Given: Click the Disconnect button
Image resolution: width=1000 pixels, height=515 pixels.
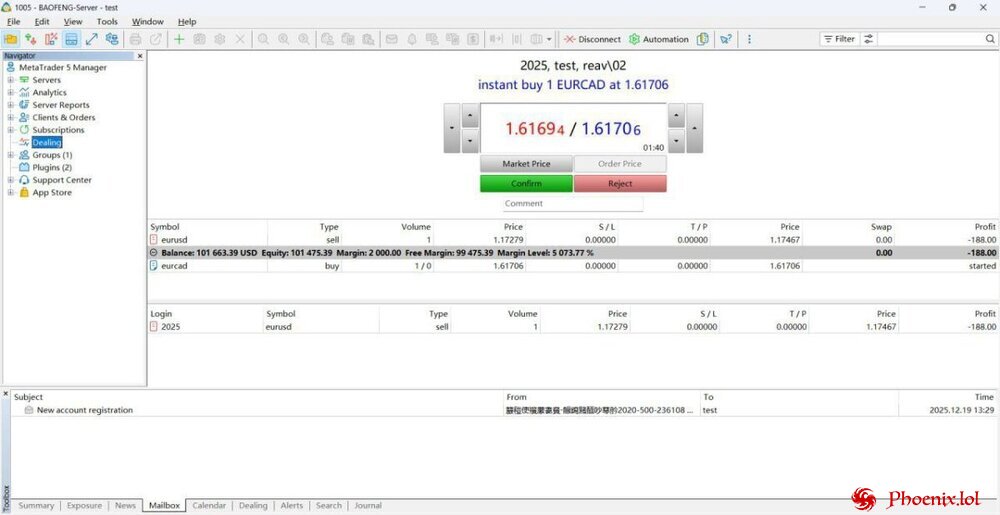Looking at the screenshot, I should tap(592, 39).
